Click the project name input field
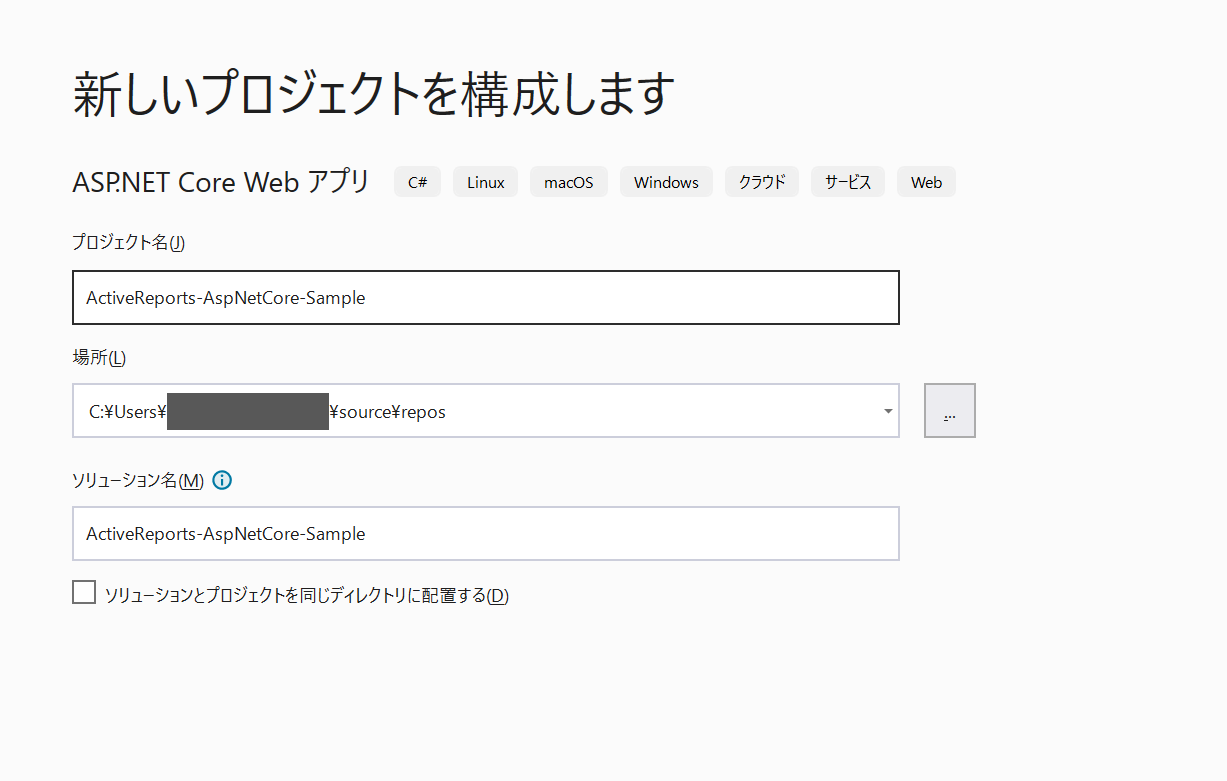This screenshot has height=781, width=1227. (x=485, y=297)
